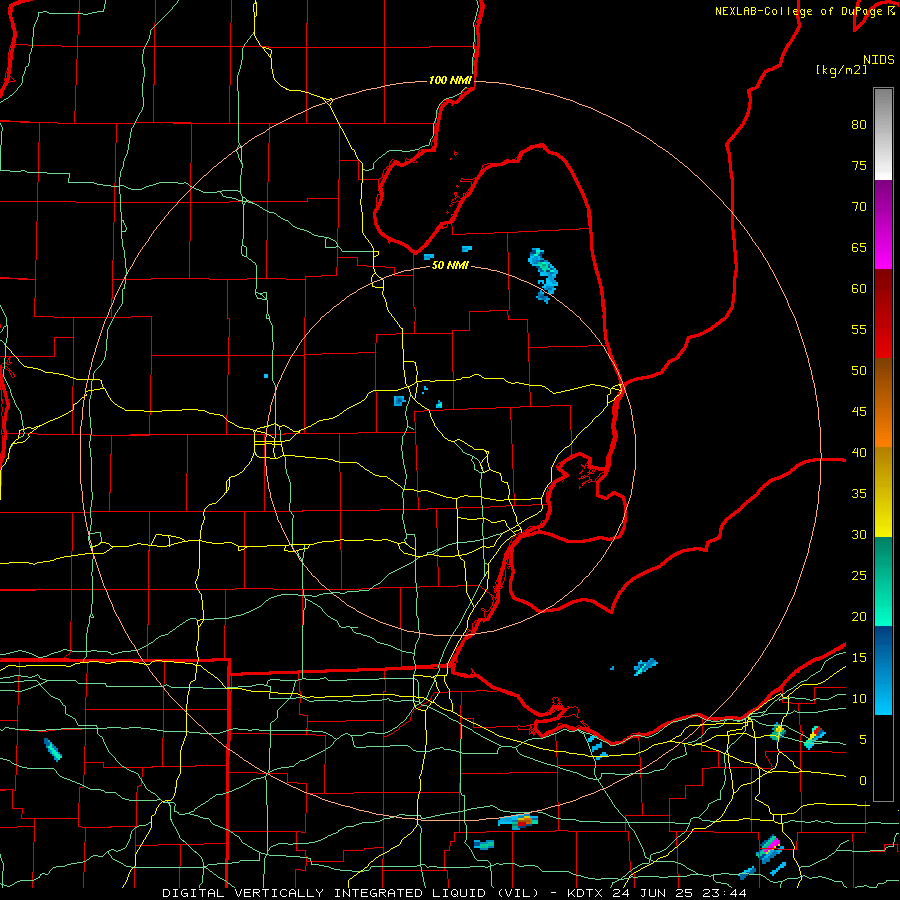
Task: Click the blue segment of the color bar
Action: pos(883,670)
